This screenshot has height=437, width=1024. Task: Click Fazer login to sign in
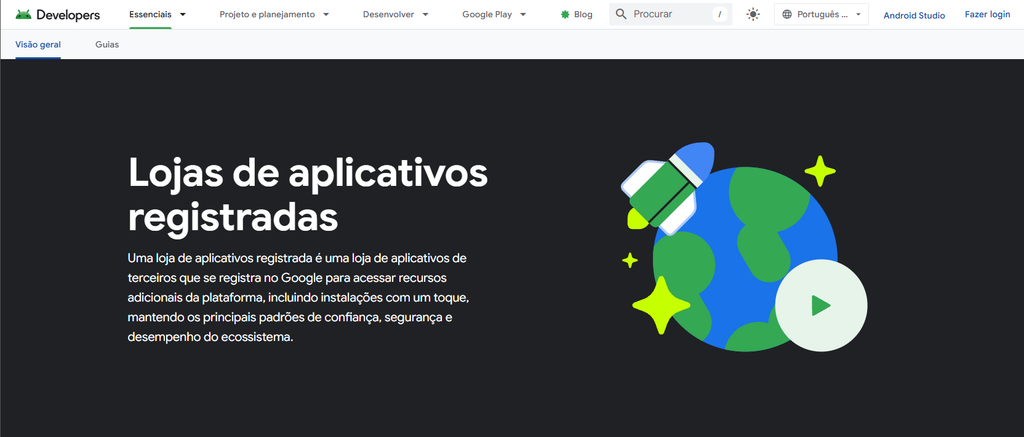coord(987,14)
